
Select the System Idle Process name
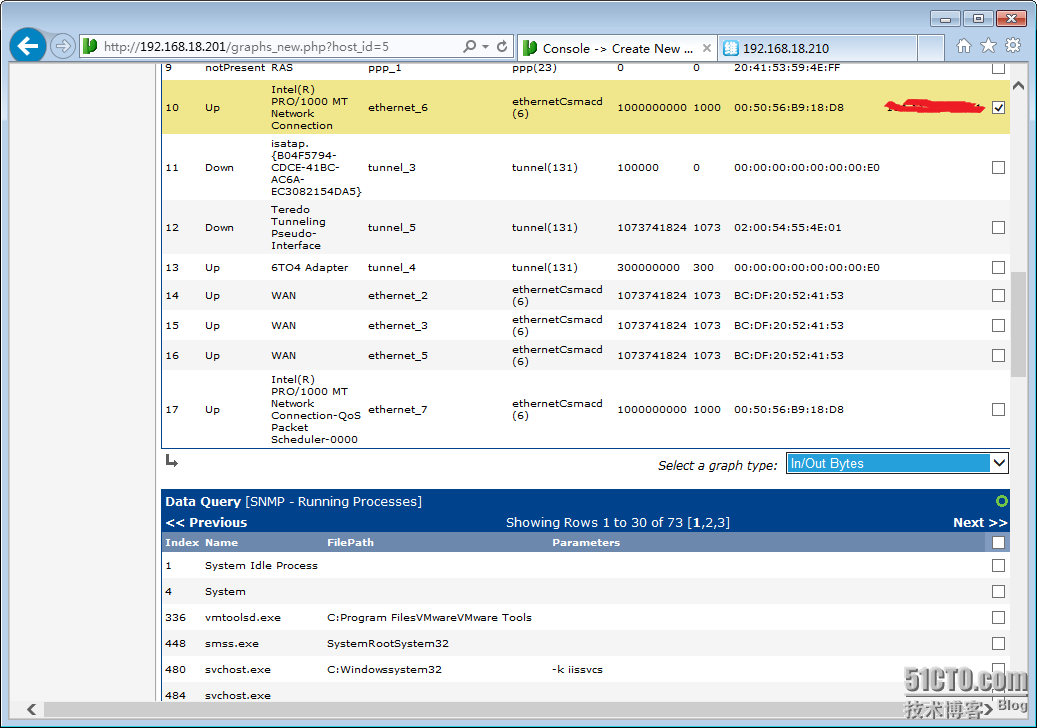(261, 566)
